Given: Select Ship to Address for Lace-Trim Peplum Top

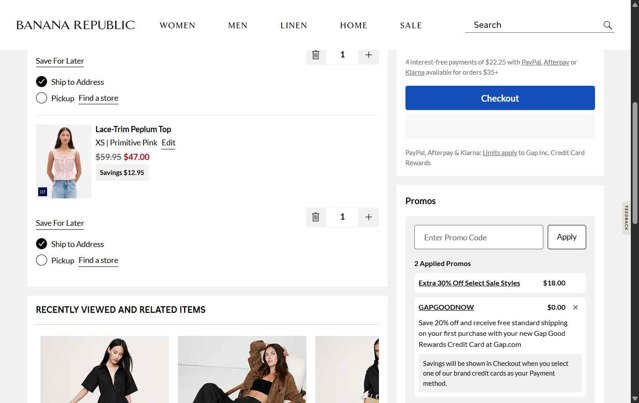Looking at the screenshot, I should click(x=41, y=244).
